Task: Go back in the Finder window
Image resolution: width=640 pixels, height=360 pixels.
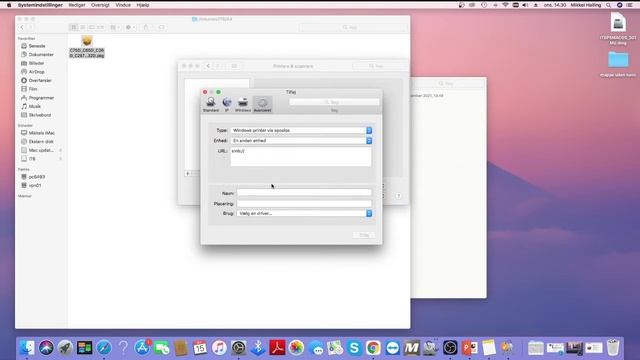Action: 22,27
